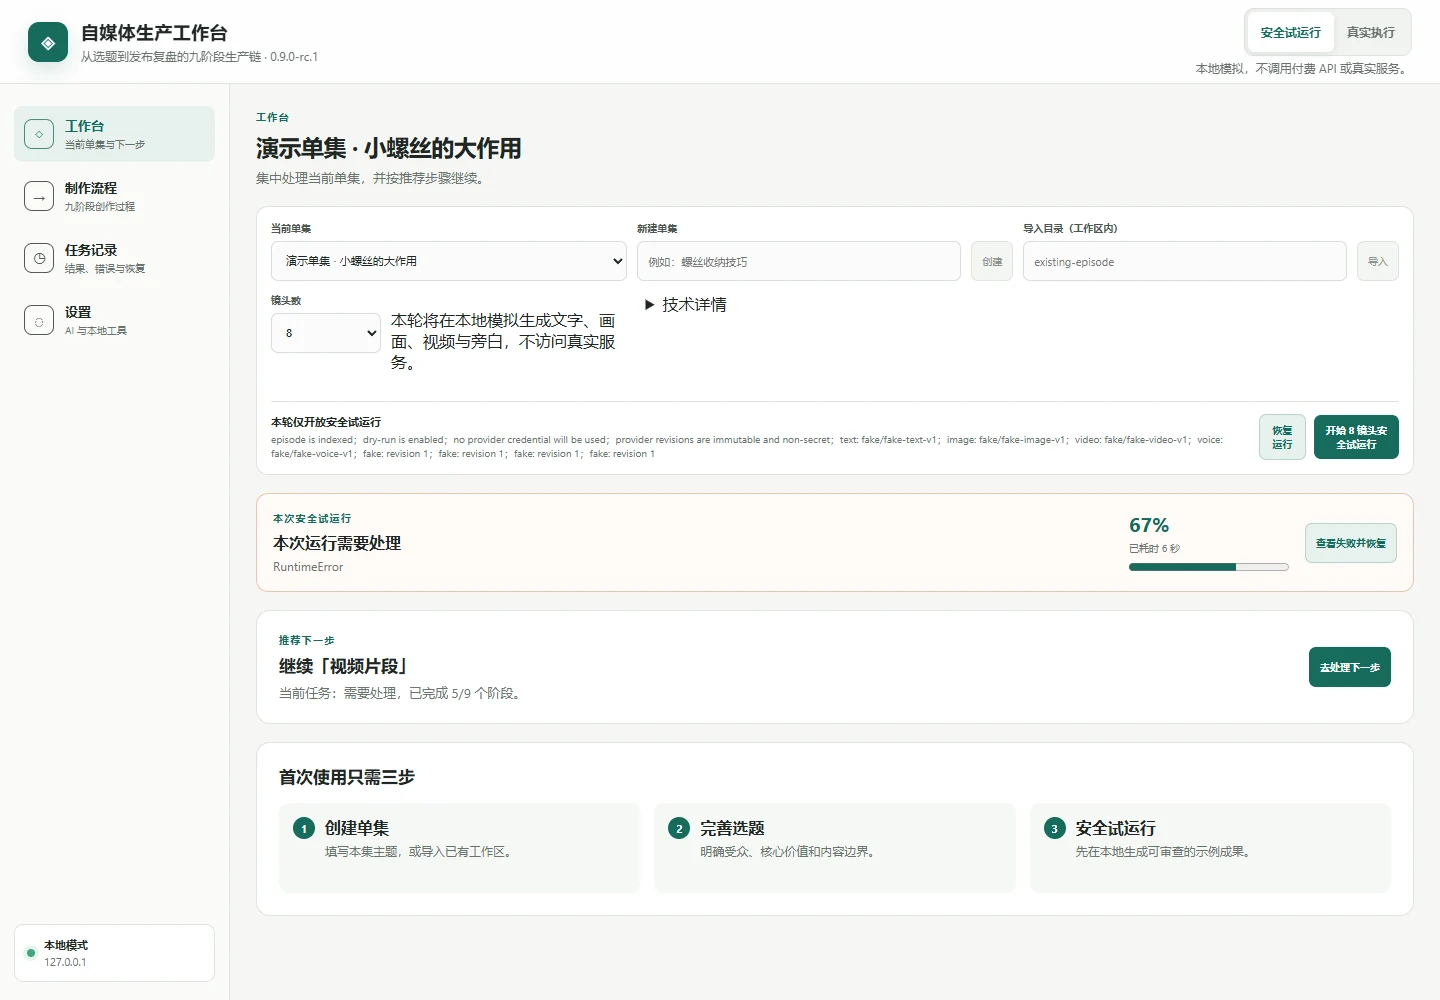The height and width of the screenshot is (1000, 1440).
Task: Switch to 安全试运行 mode
Action: (1291, 33)
